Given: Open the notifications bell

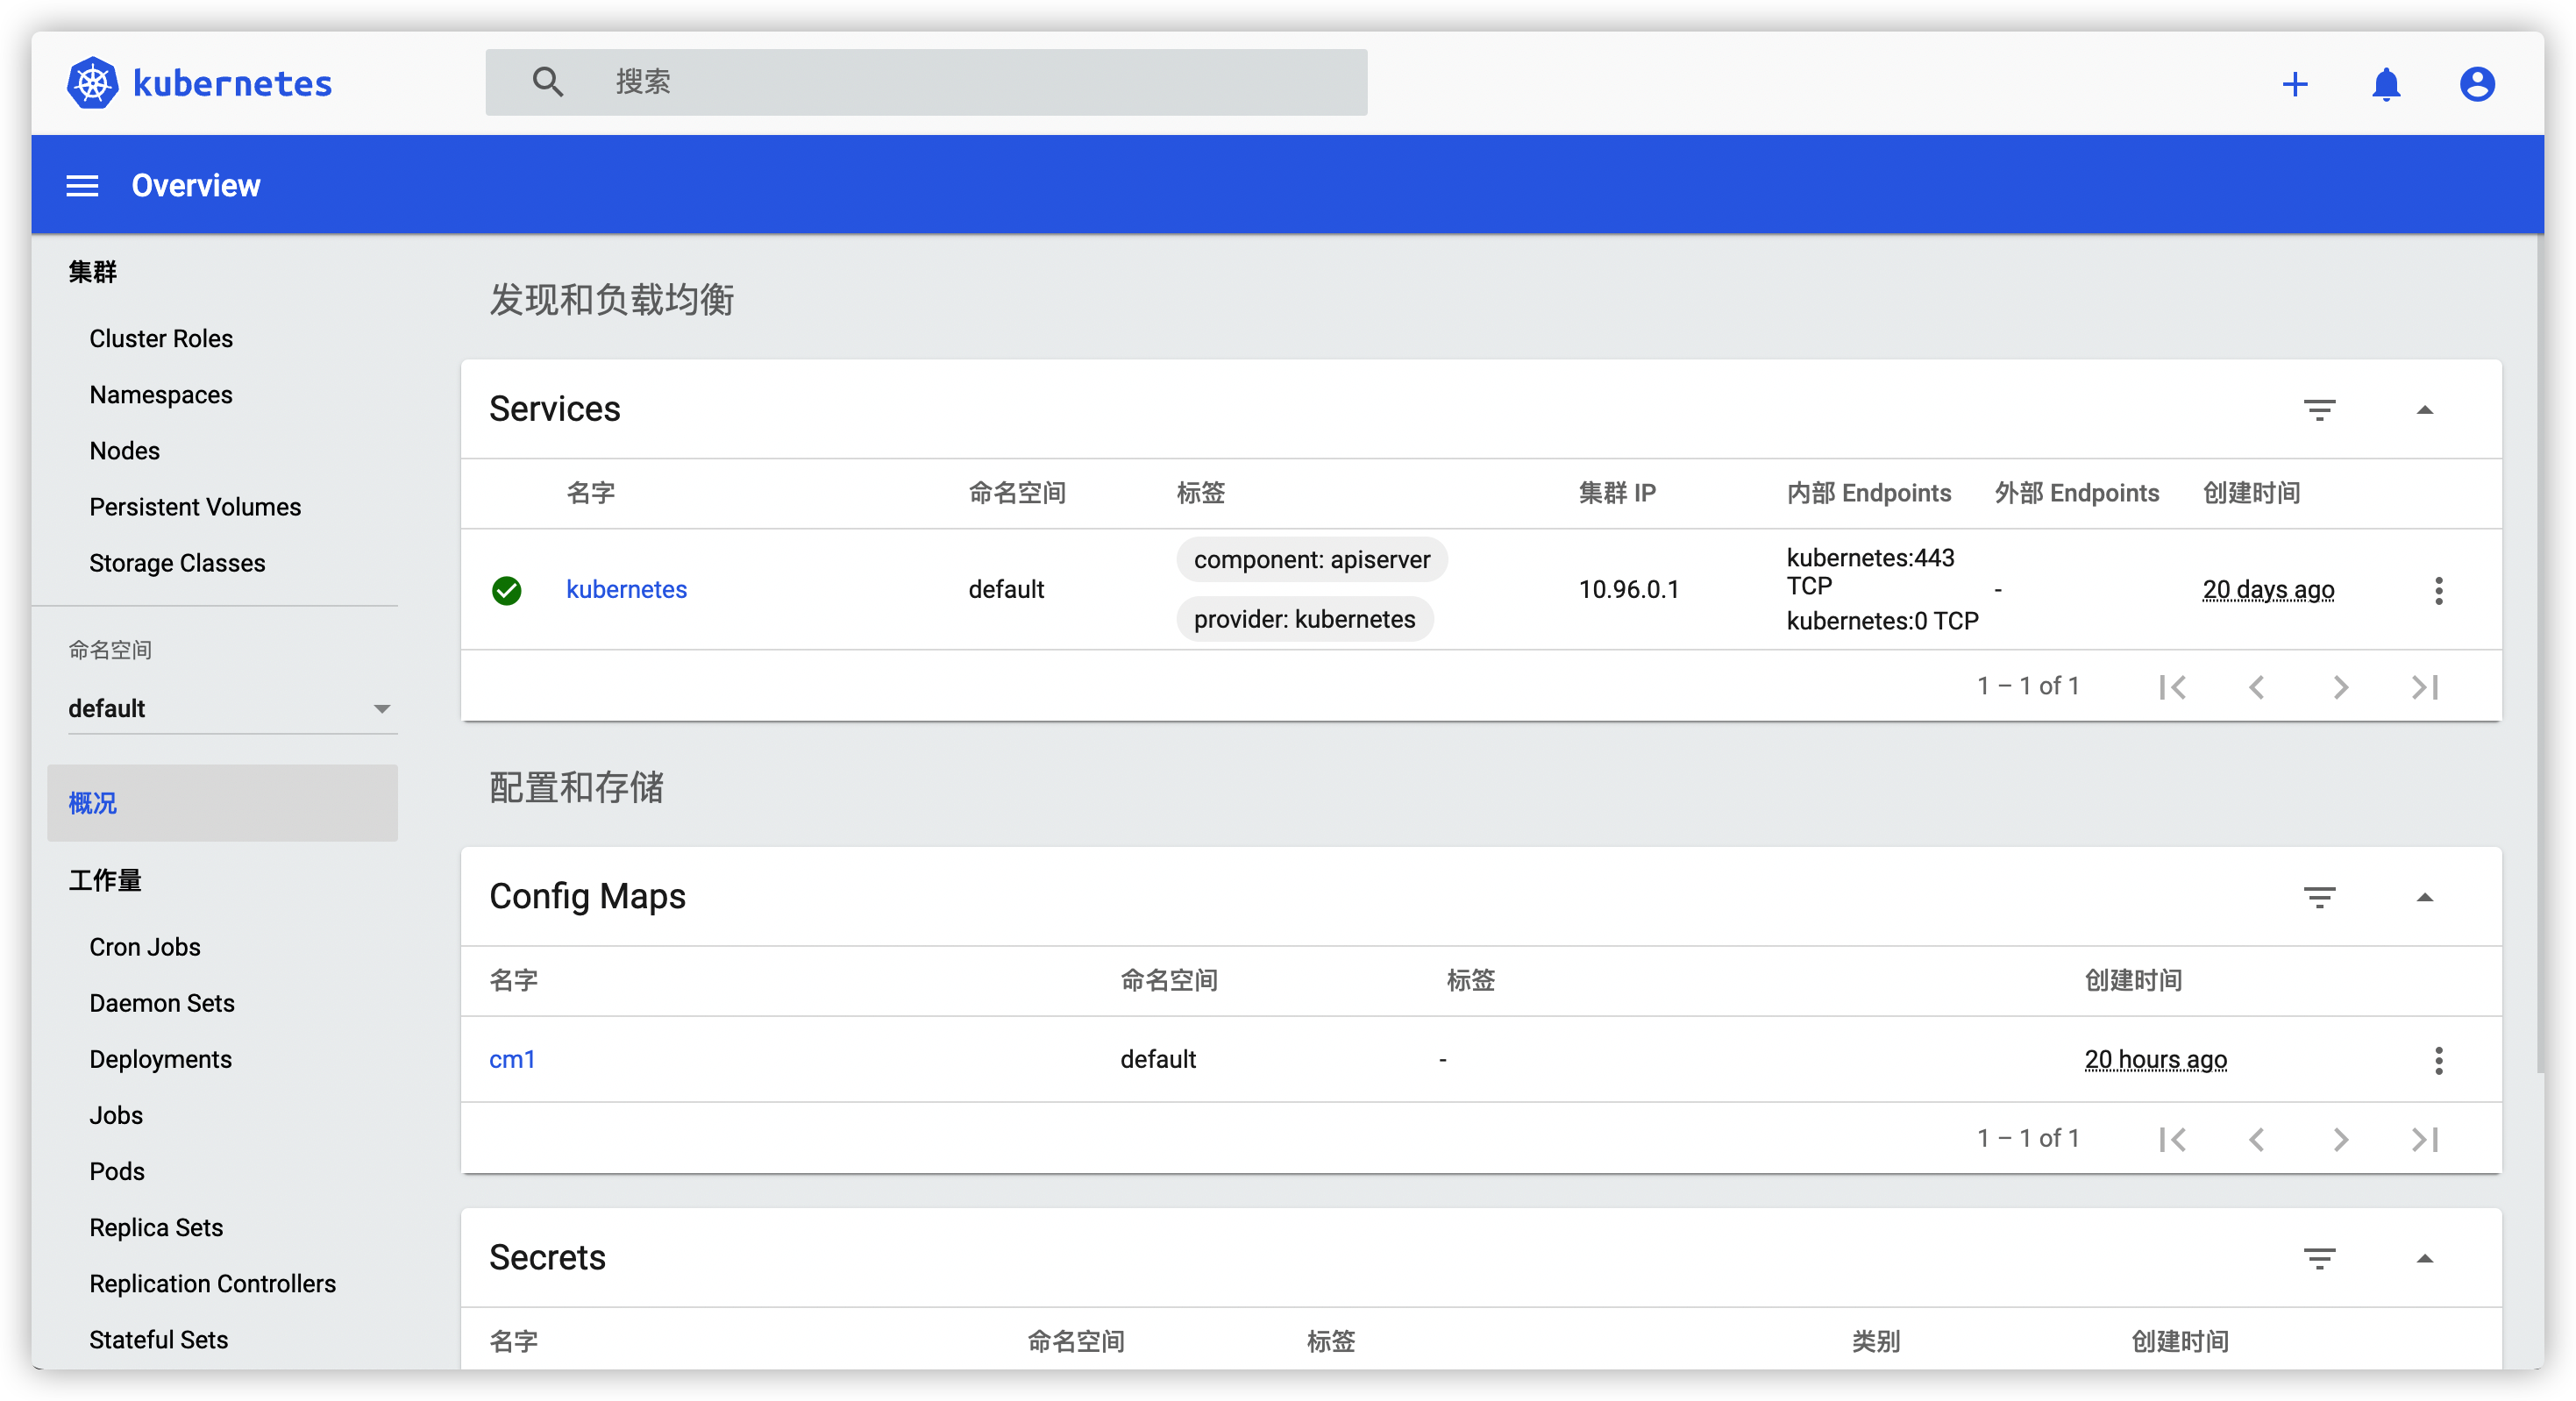Looking at the screenshot, I should [2386, 84].
